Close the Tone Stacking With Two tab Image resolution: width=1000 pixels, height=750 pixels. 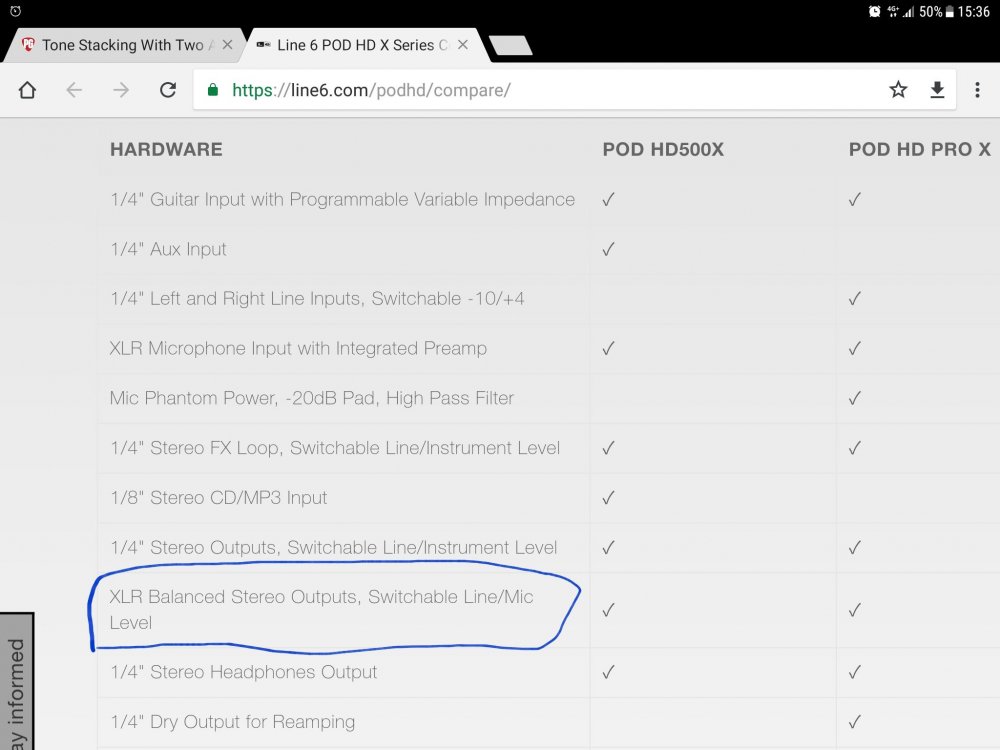coord(227,45)
